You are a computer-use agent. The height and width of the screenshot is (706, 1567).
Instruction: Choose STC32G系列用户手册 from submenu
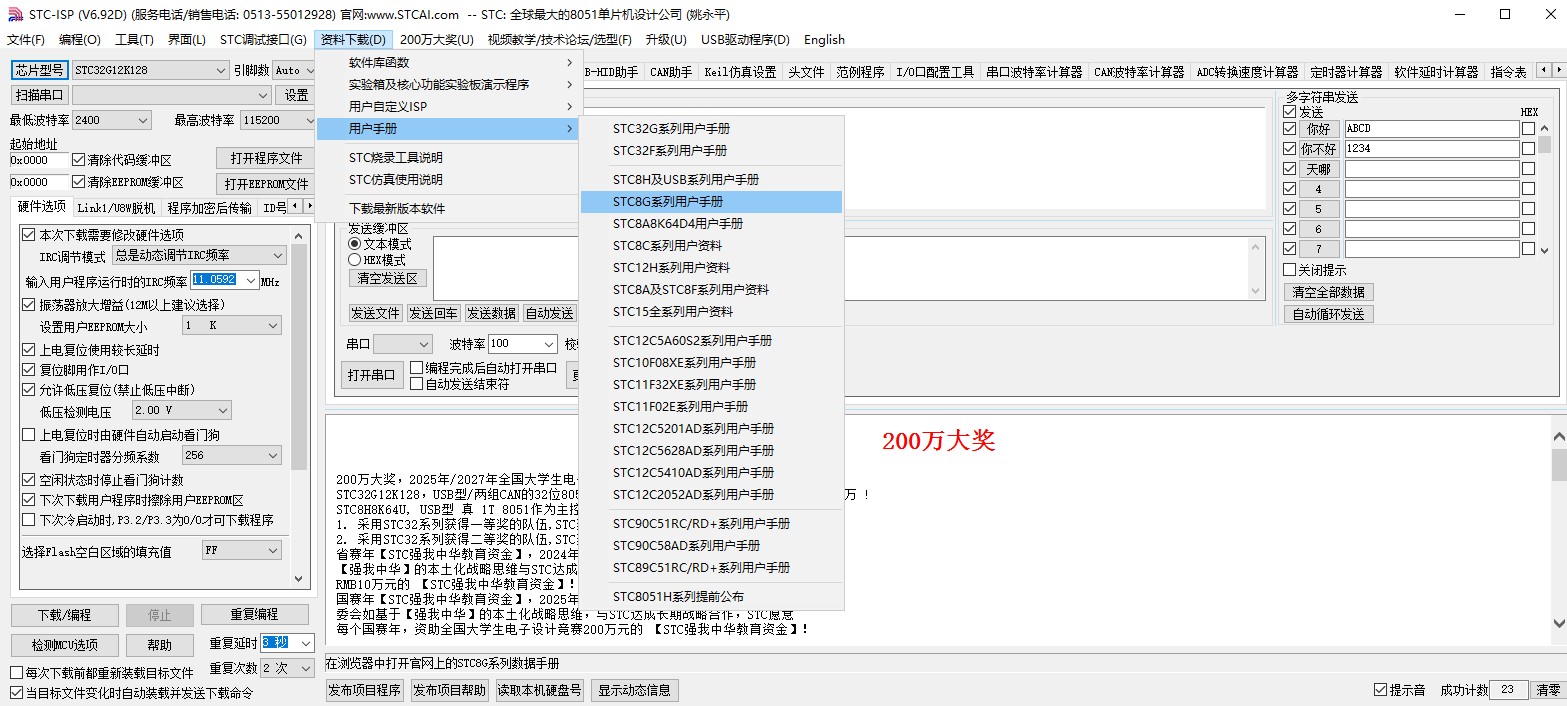coord(711,128)
